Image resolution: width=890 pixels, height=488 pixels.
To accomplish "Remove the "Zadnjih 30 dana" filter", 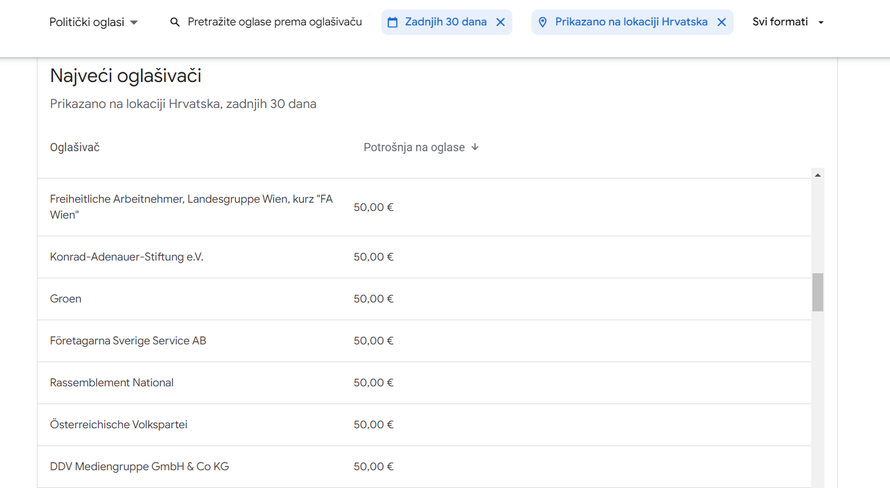I will 500,22.
